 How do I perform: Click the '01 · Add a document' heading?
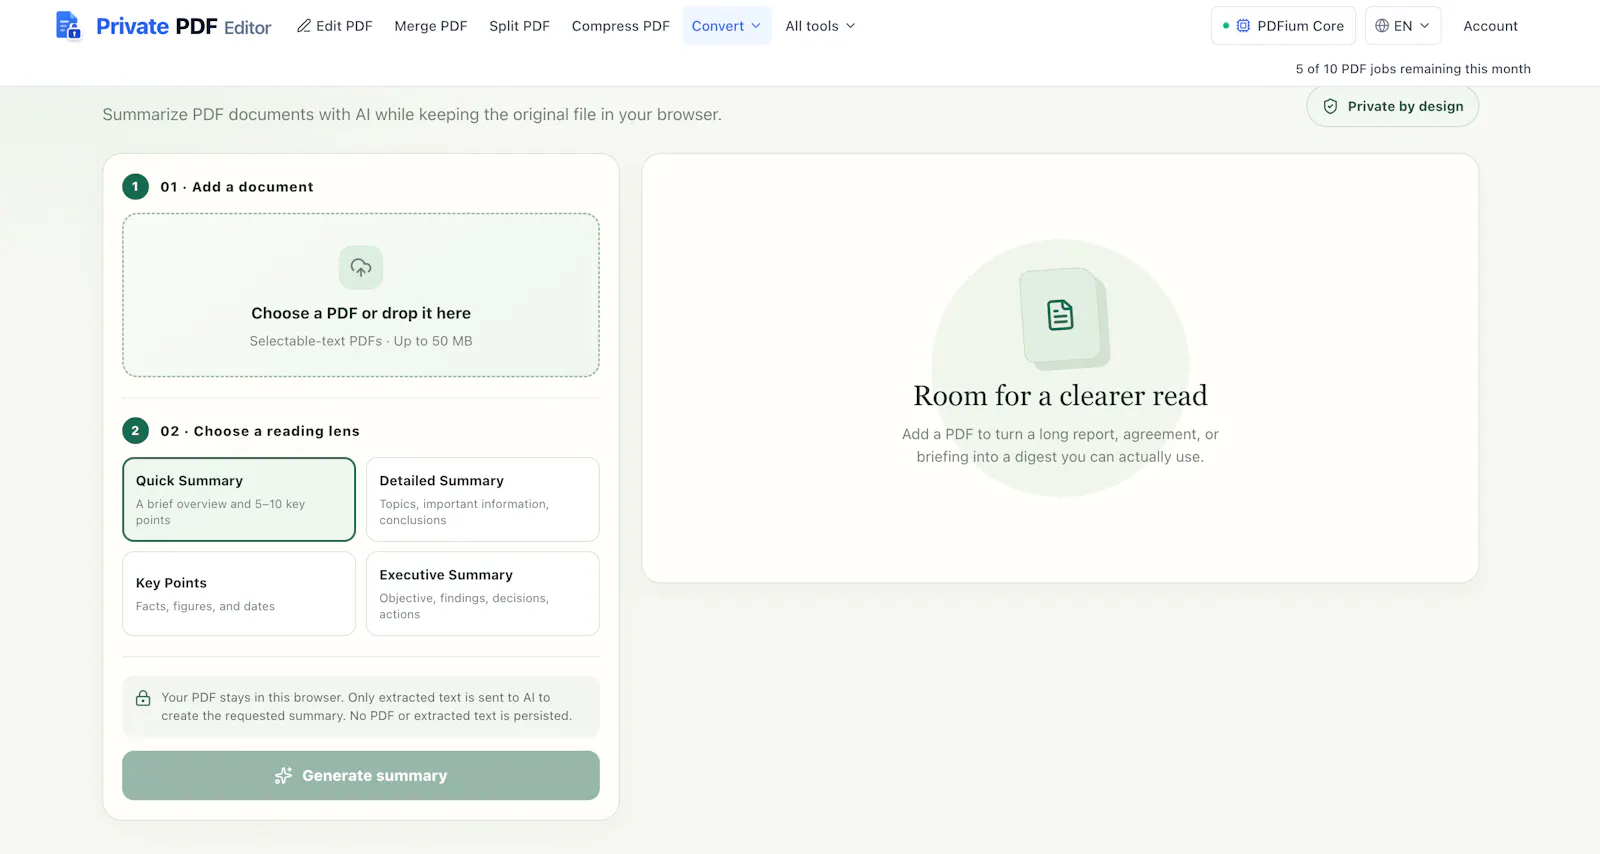click(x=237, y=187)
